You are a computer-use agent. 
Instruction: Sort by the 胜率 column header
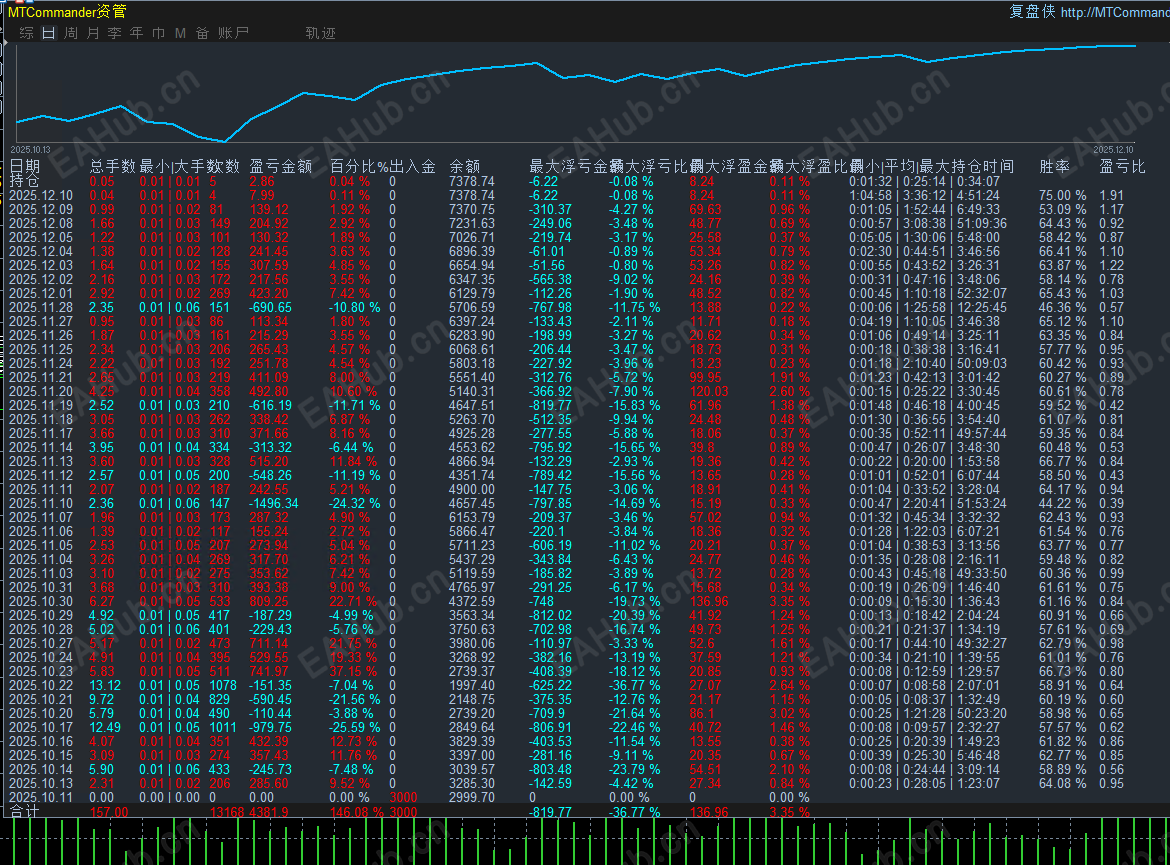(1054, 166)
